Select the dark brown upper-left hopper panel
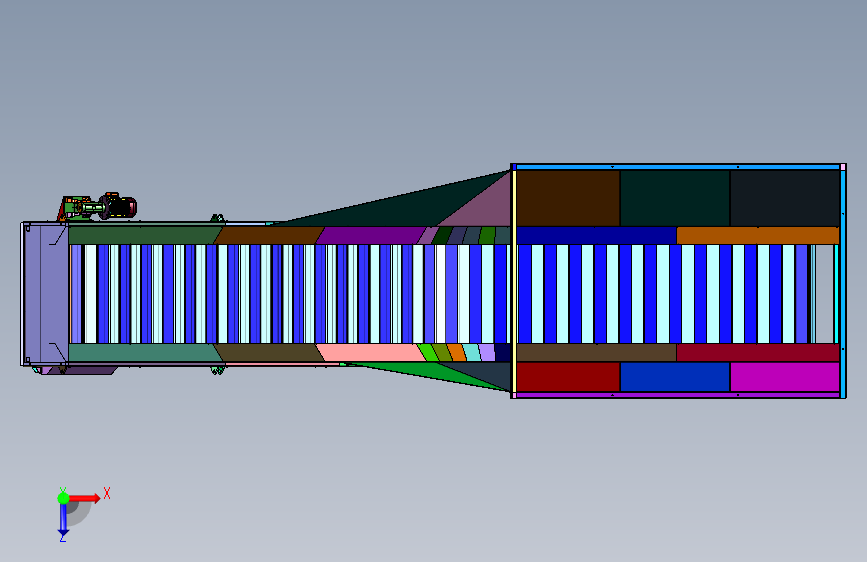Viewport: 867px width, 562px height. (568, 198)
